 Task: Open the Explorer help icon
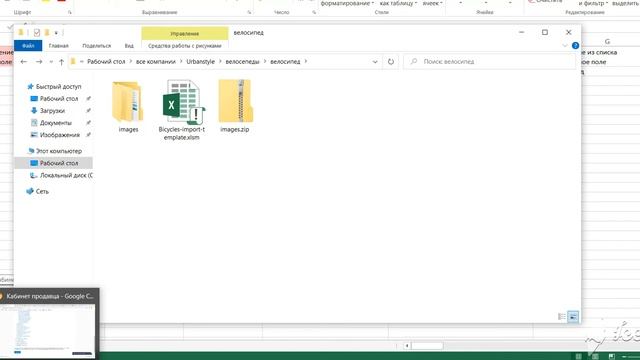click(575, 46)
